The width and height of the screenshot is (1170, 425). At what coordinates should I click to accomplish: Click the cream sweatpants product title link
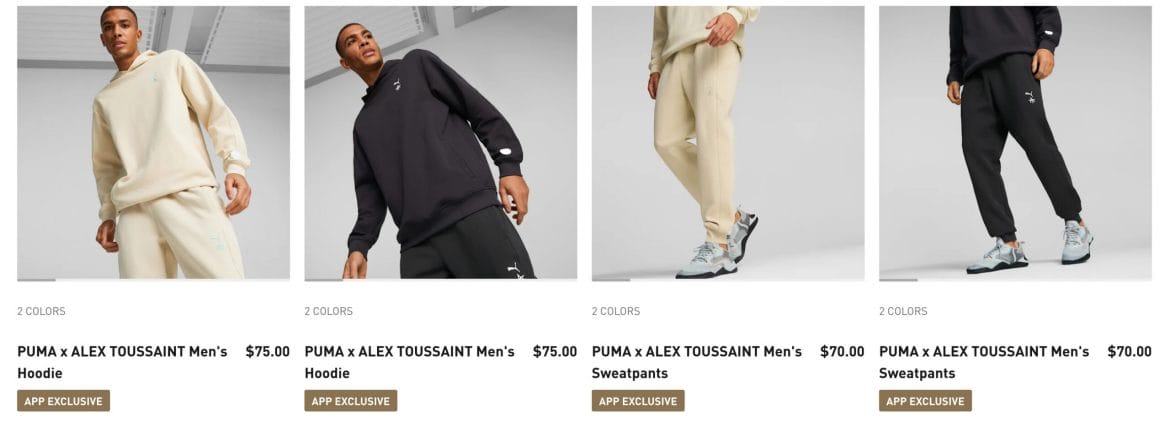(x=697, y=362)
